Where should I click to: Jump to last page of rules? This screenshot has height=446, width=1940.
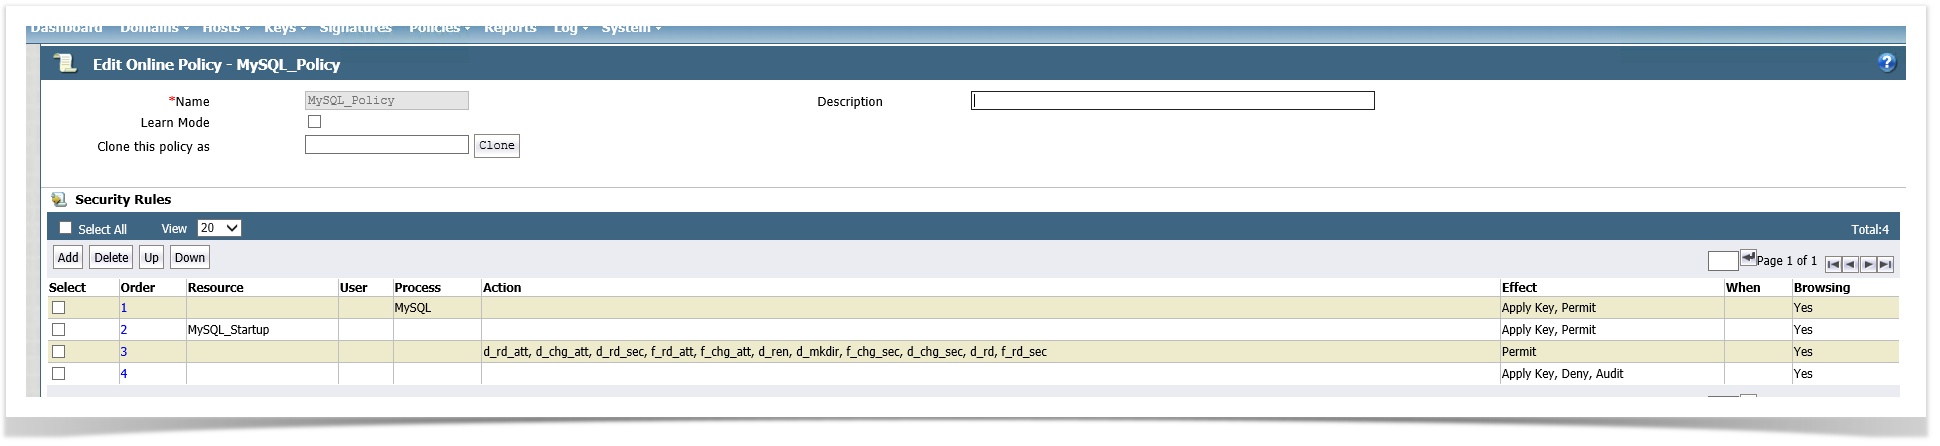pyautogui.click(x=1885, y=264)
